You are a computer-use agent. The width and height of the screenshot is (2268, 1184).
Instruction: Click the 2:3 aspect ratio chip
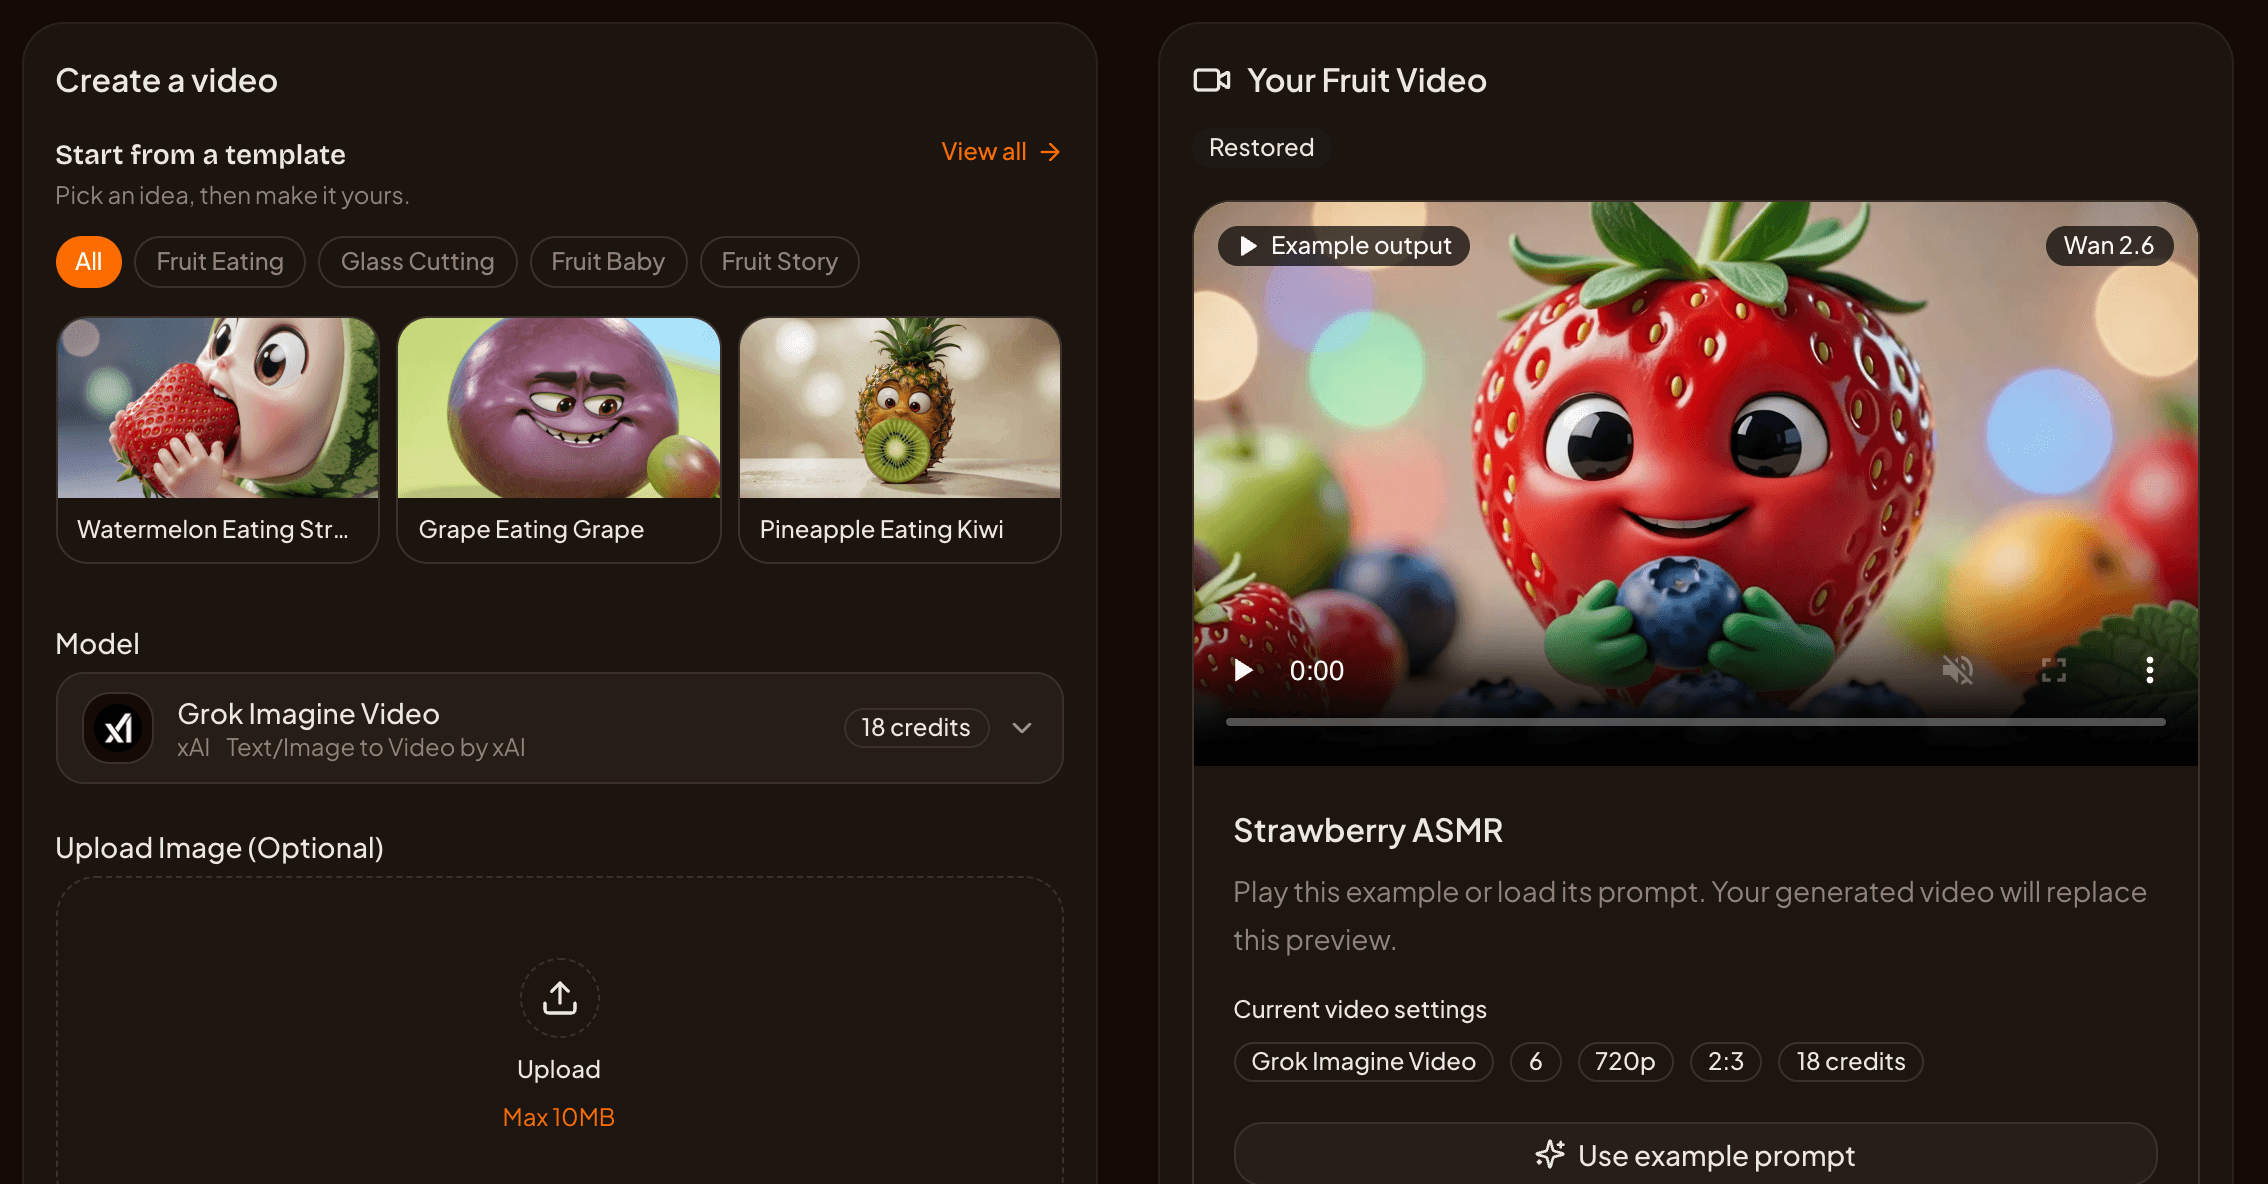(x=1725, y=1062)
